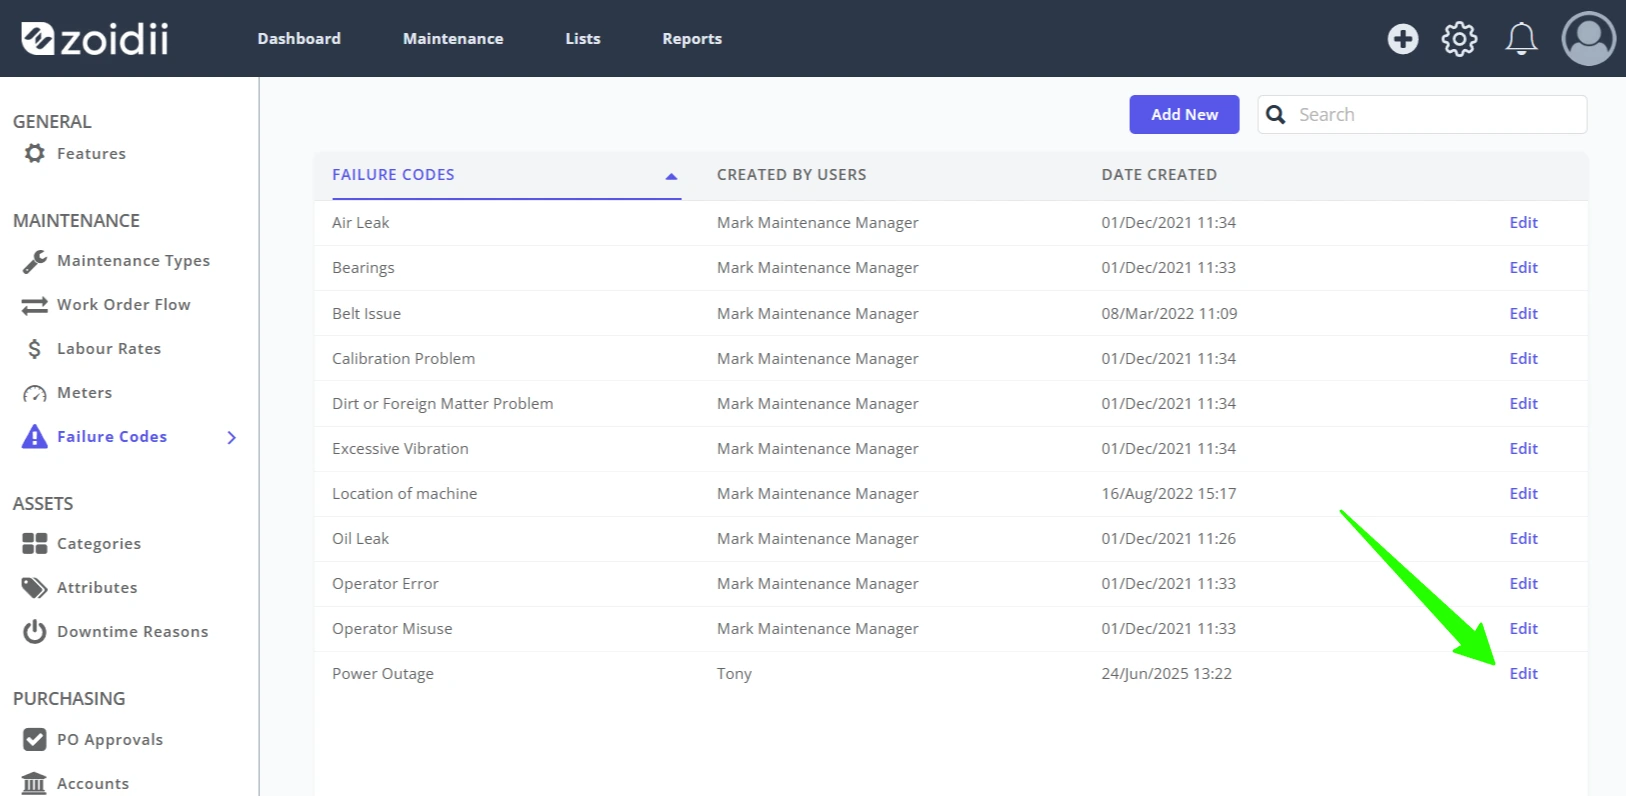Select the Belt Issue row name

(x=366, y=314)
